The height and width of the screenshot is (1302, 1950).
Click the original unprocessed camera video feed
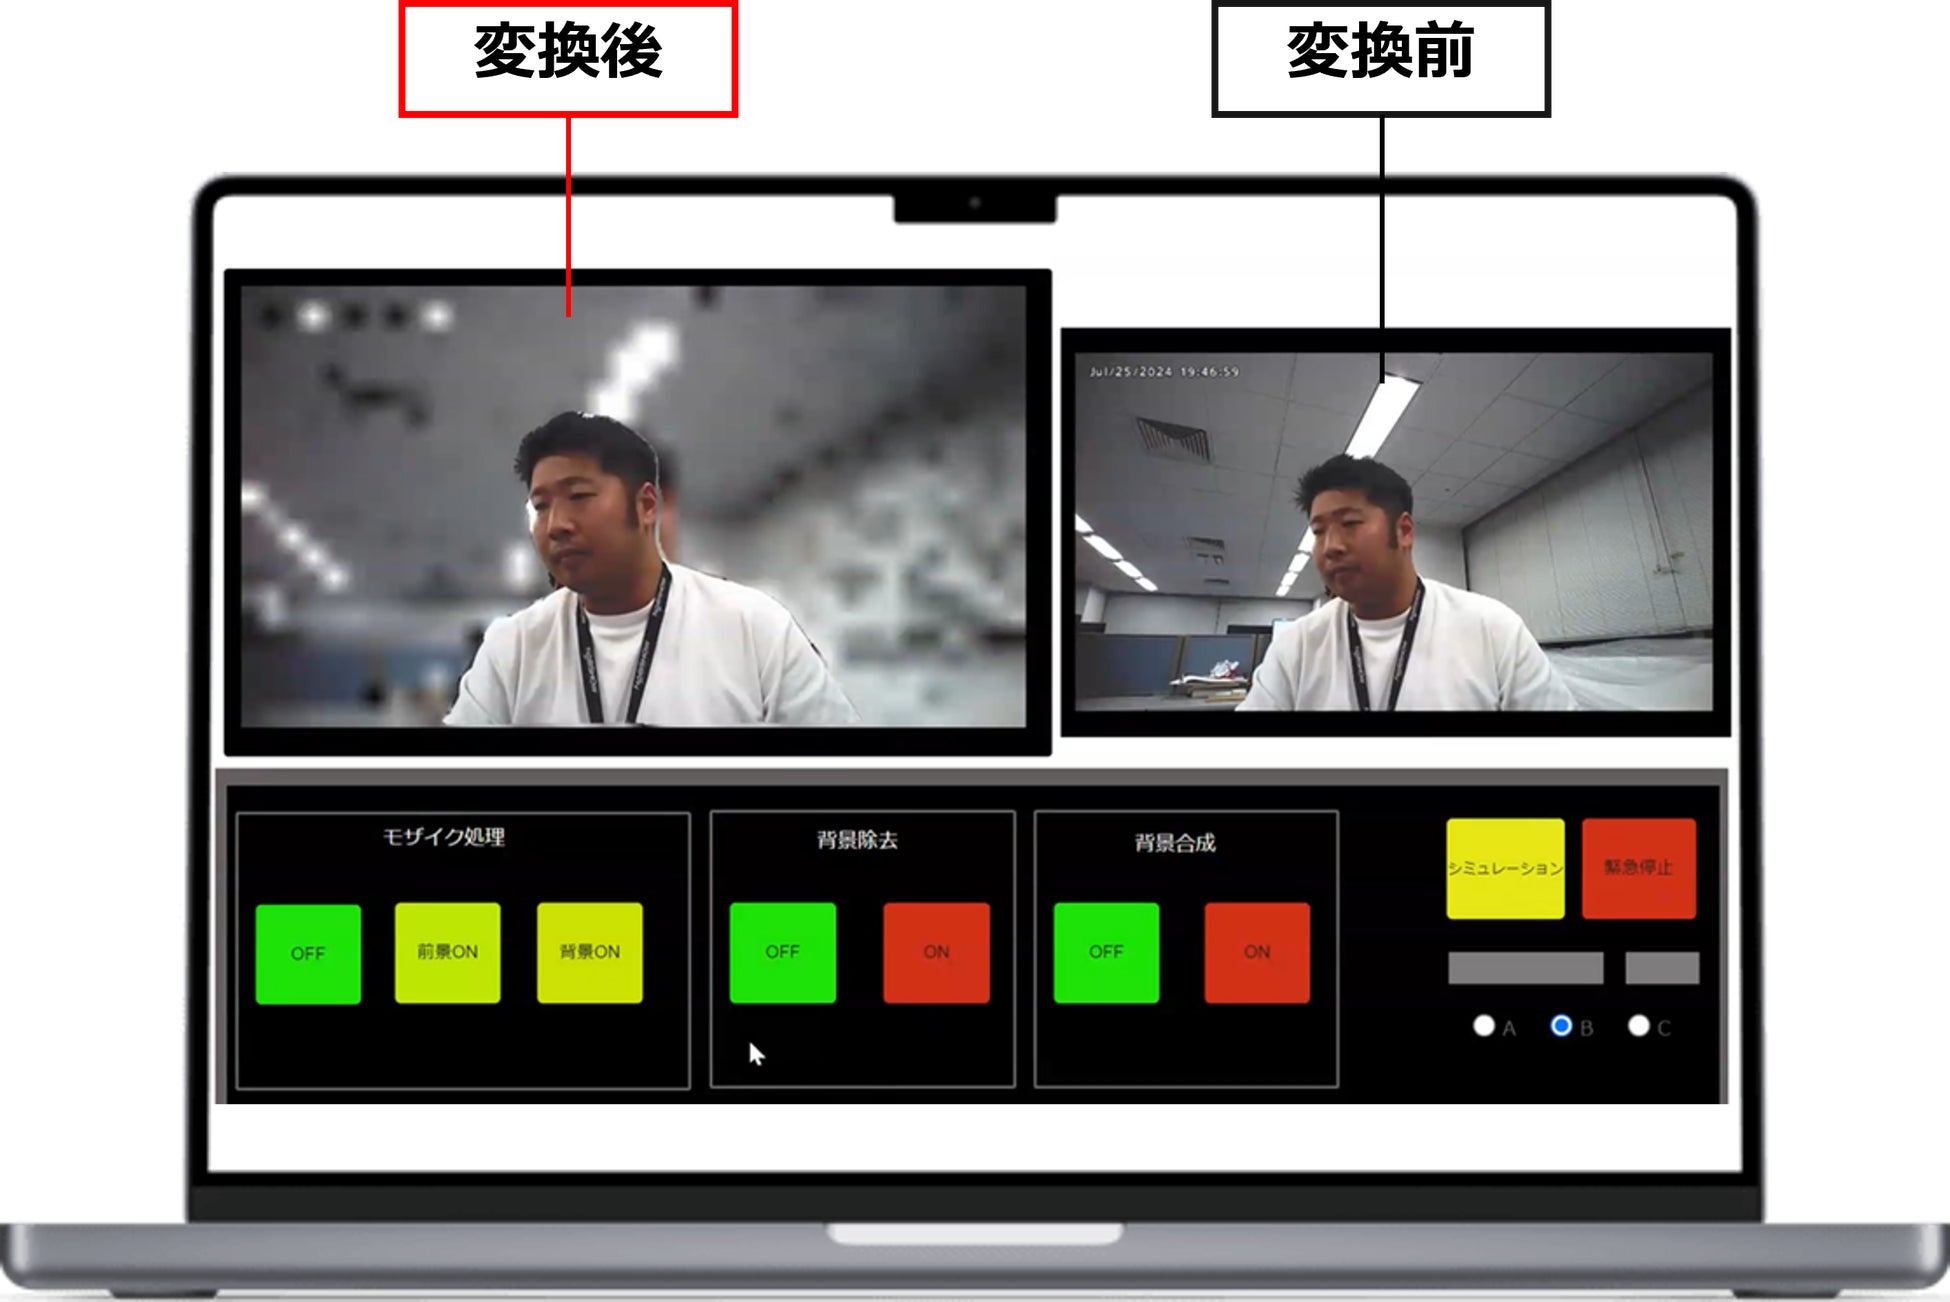pyautogui.click(x=1394, y=532)
